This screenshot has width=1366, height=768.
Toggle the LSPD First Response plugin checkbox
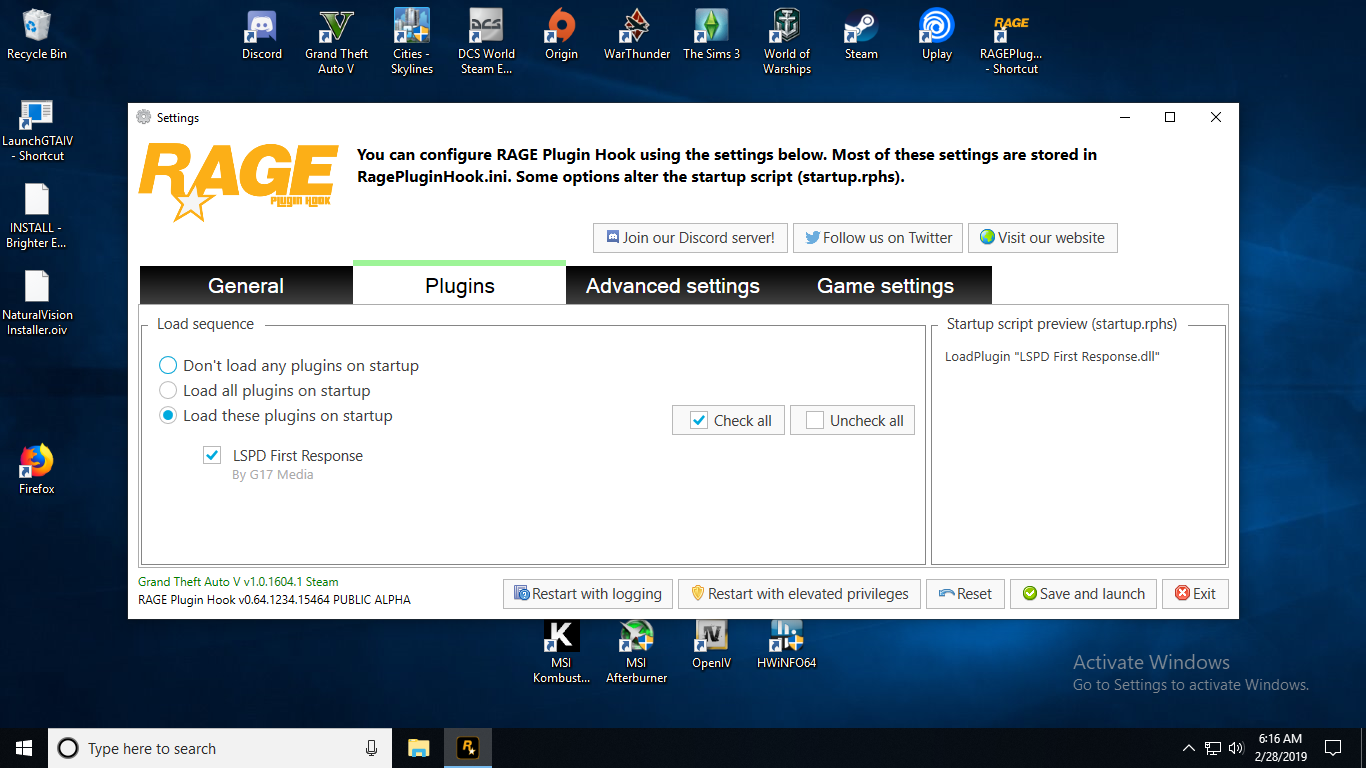tap(212, 456)
